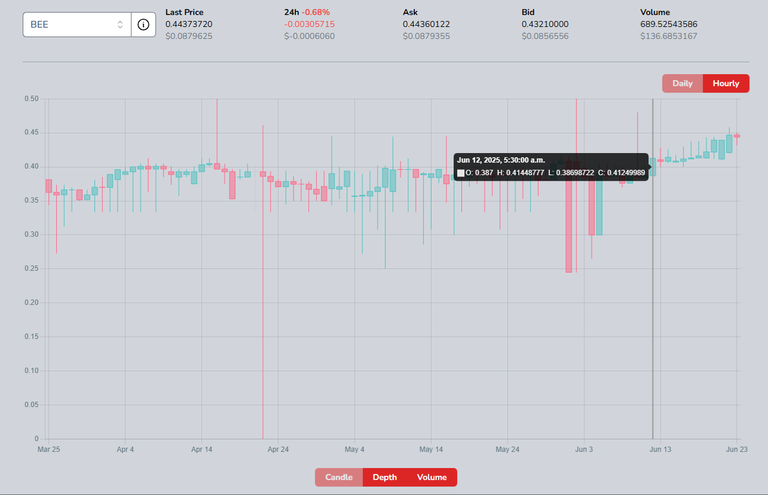Click the Jun 12 candlestick tooltip
This screenshot has height=495, width=768.
551,167
